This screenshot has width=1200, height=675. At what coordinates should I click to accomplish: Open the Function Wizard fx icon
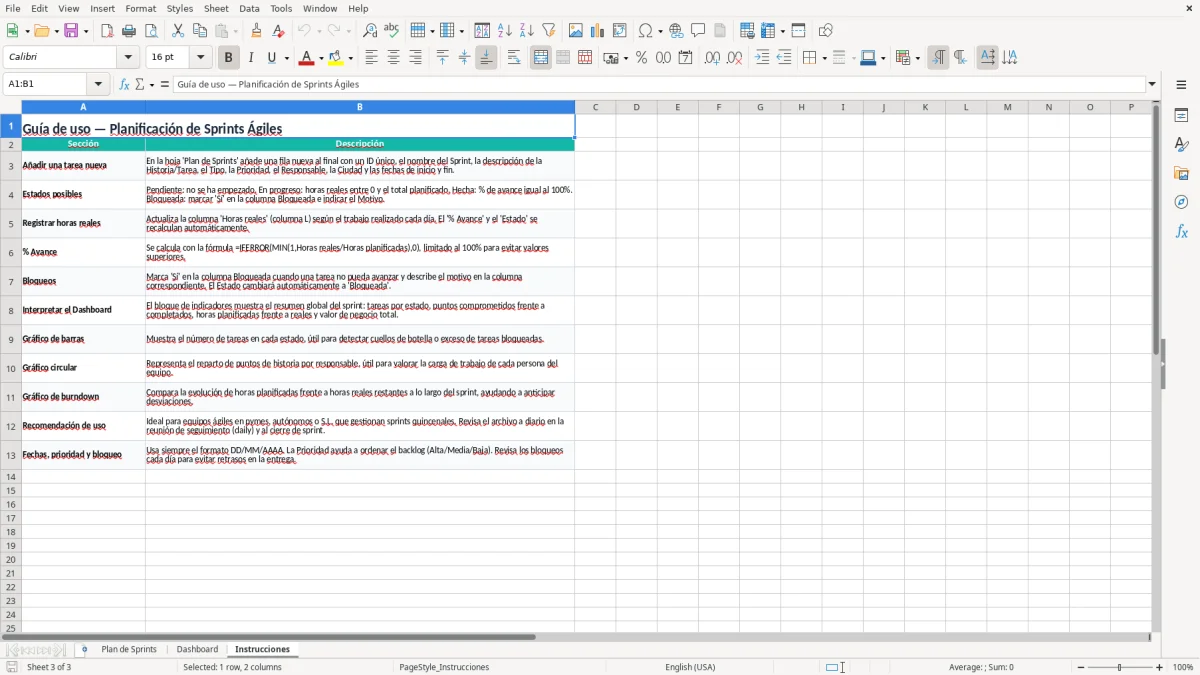coord(125,85)
